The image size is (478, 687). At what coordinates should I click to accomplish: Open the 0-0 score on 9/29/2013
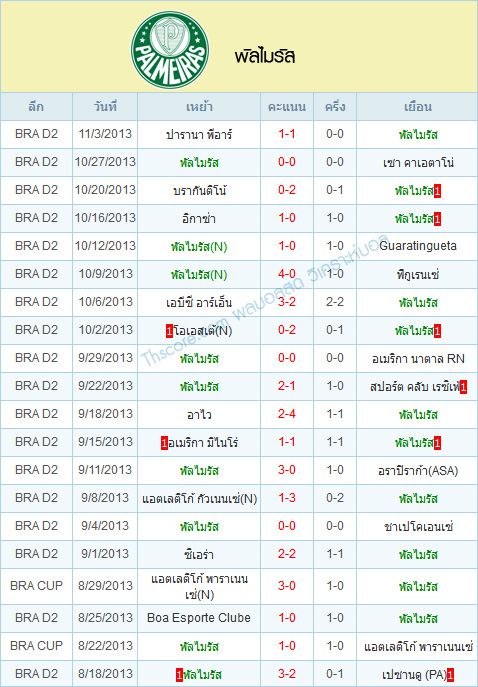click(x=287, y=358)
